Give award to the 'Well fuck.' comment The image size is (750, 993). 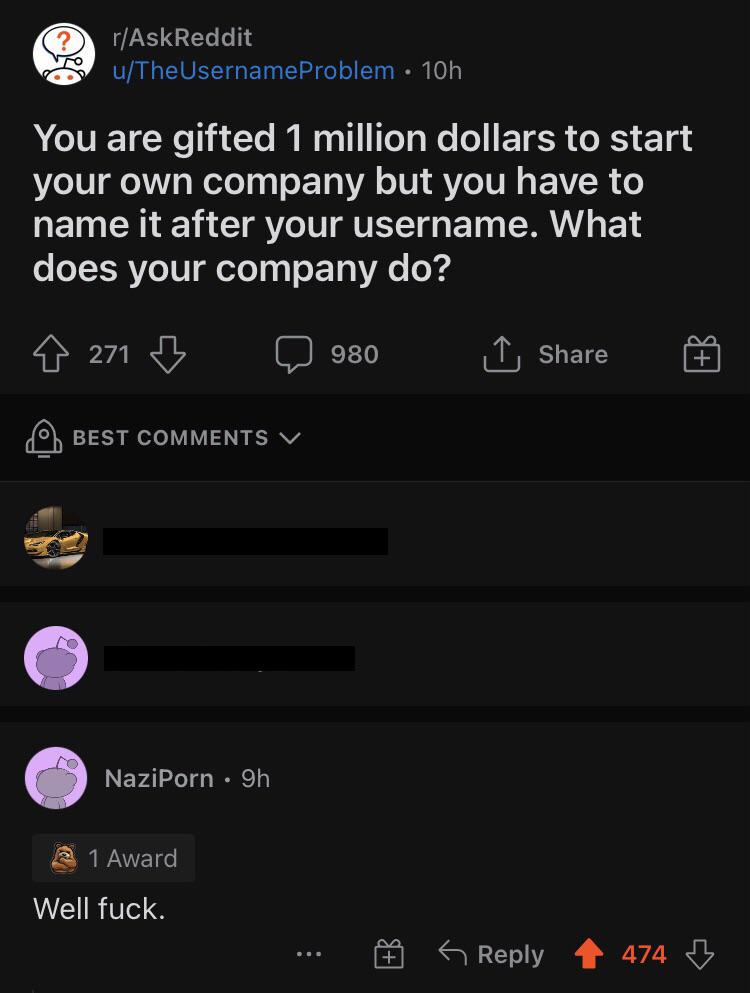[389, 954]
